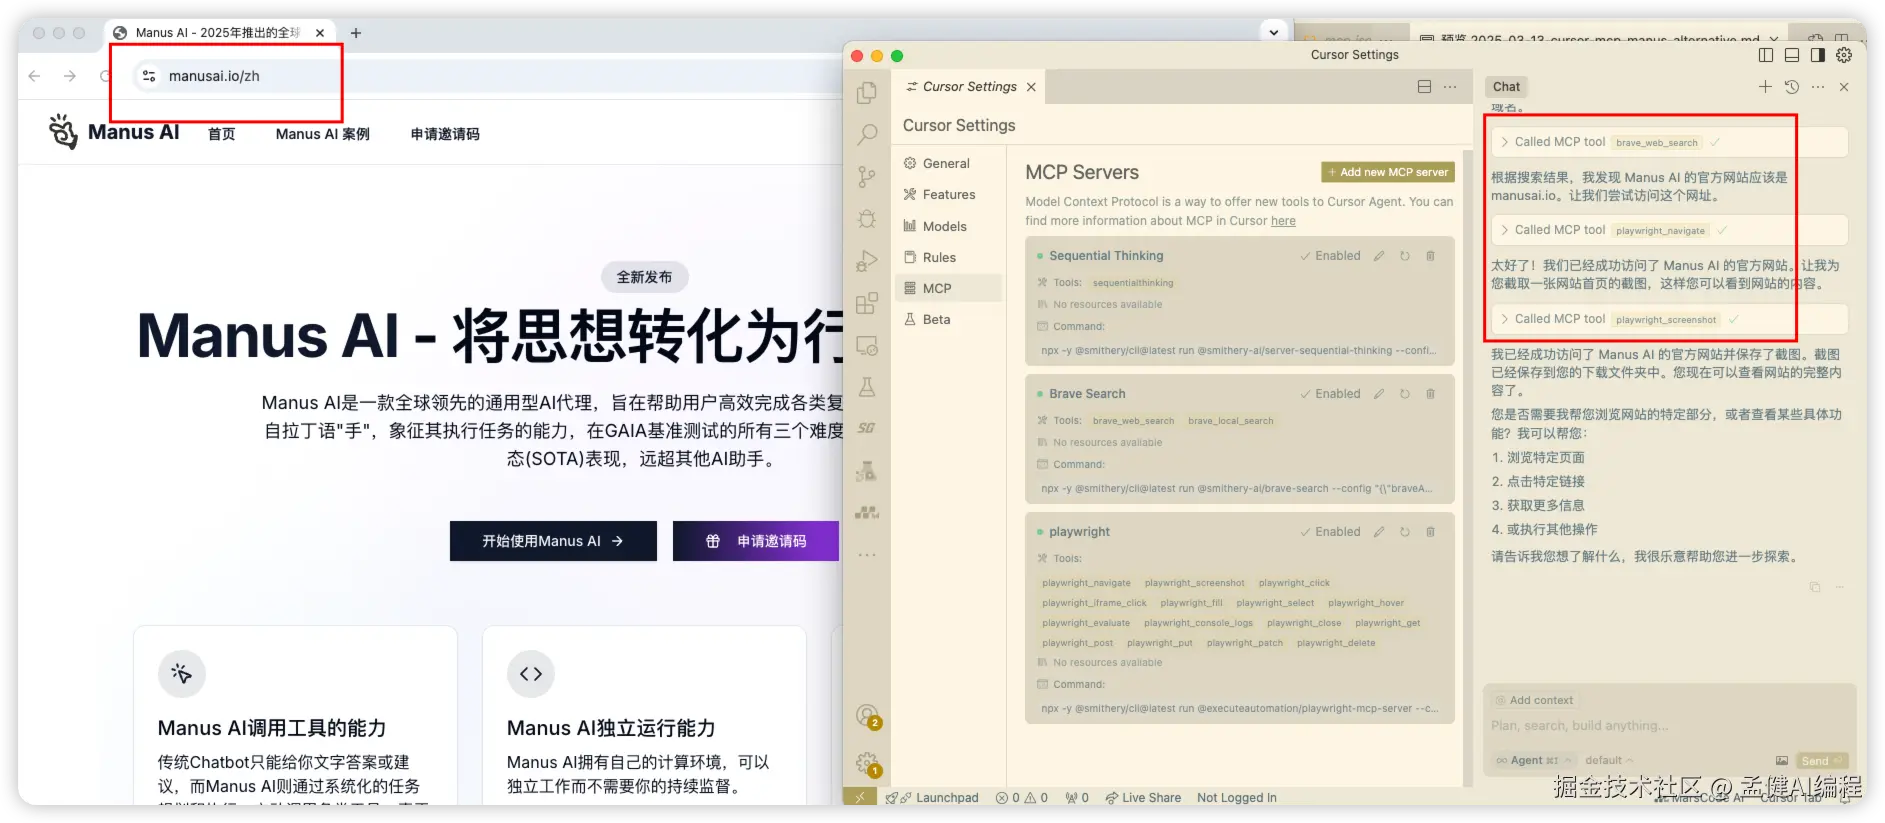Open the Search icon in Cursor activity bar
The image size is (1885, 823).
pos(867,134)
